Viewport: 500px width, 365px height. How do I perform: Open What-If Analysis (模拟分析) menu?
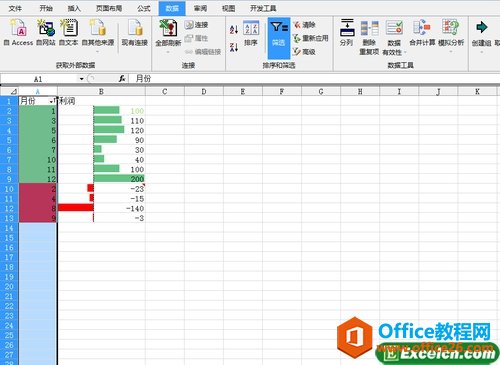point(451,35)
